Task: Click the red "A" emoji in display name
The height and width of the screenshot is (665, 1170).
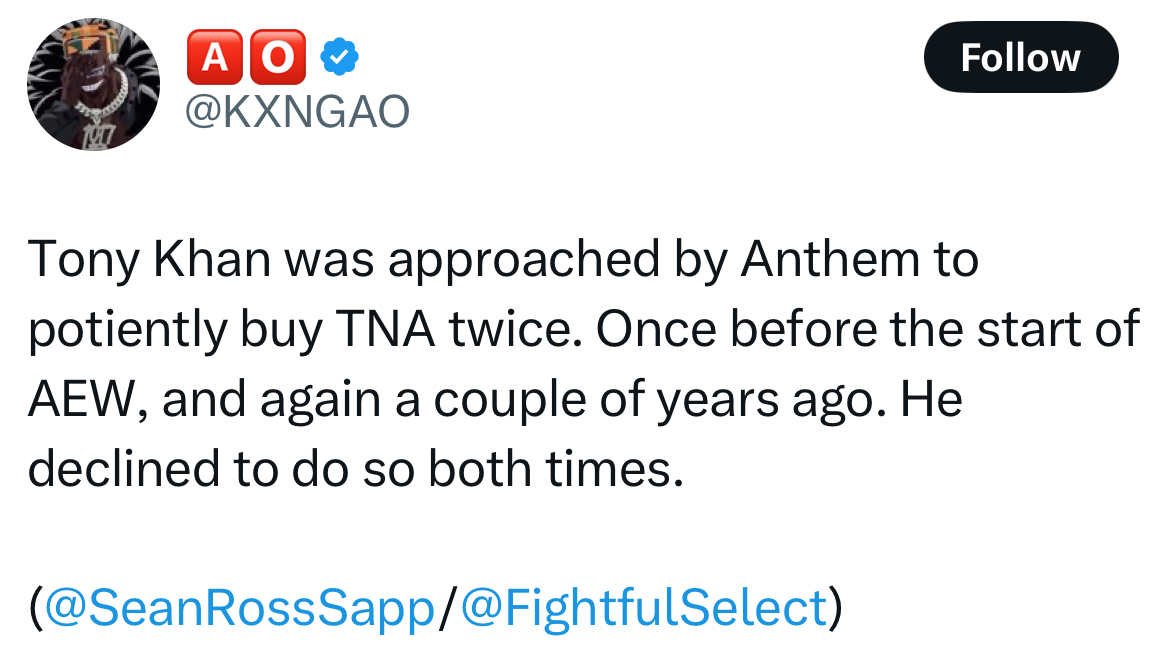Action: 214,60
